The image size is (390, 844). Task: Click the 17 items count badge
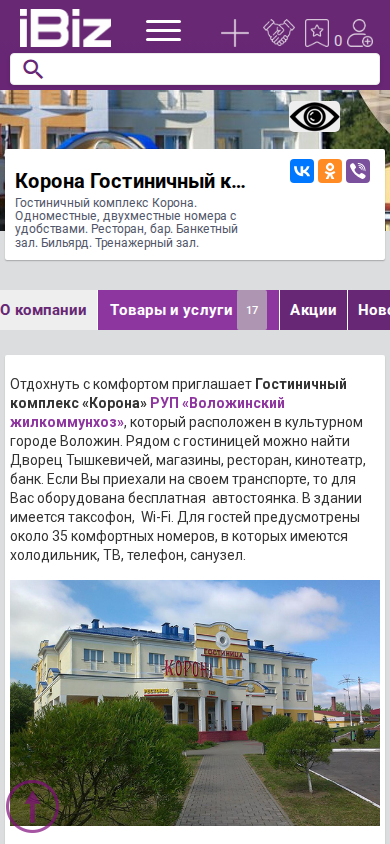[252, 310]
